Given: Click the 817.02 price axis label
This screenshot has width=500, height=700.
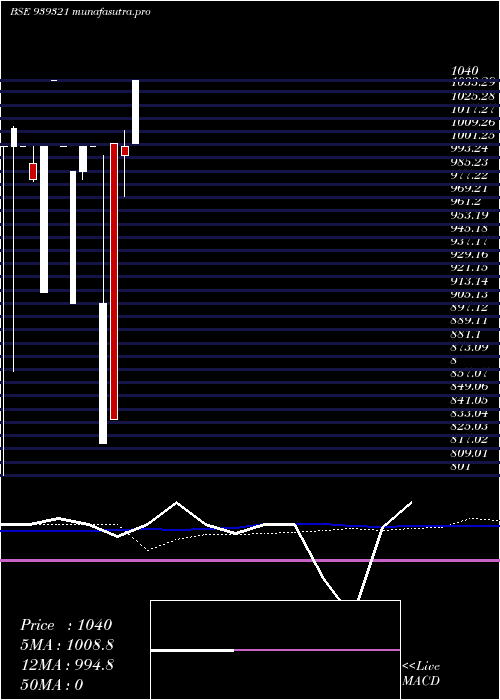Looking at the screenshot, I should pos(469,439).
